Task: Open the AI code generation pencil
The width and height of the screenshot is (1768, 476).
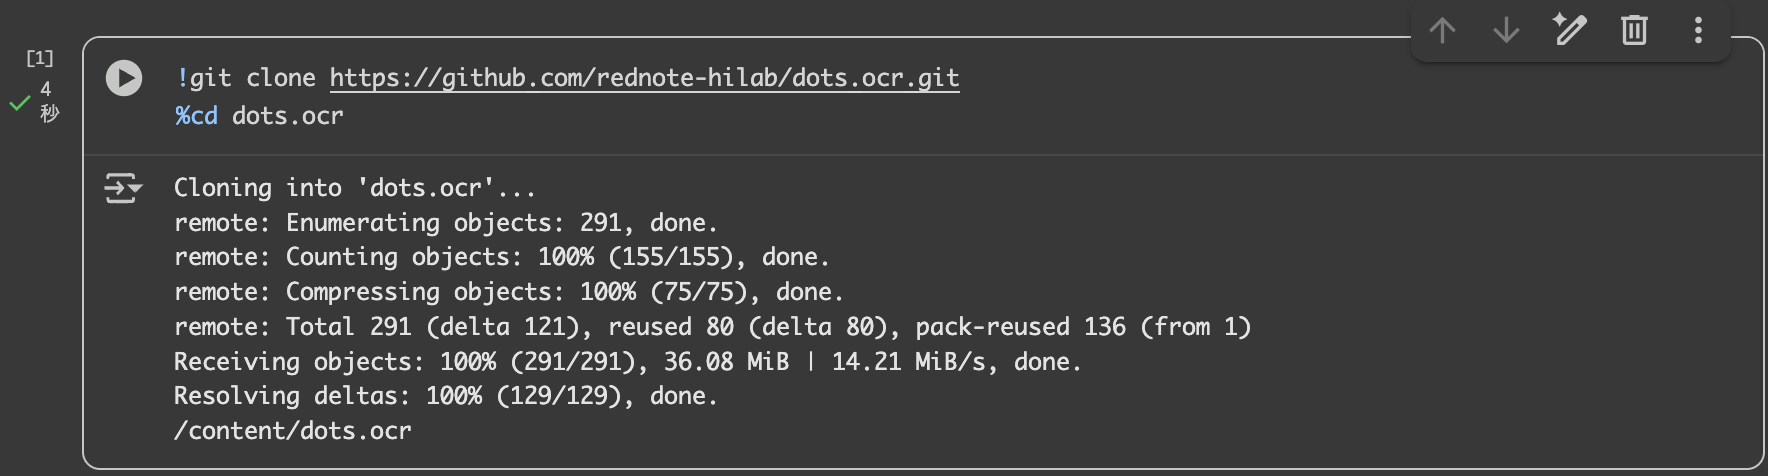Action: [1570, 30]
